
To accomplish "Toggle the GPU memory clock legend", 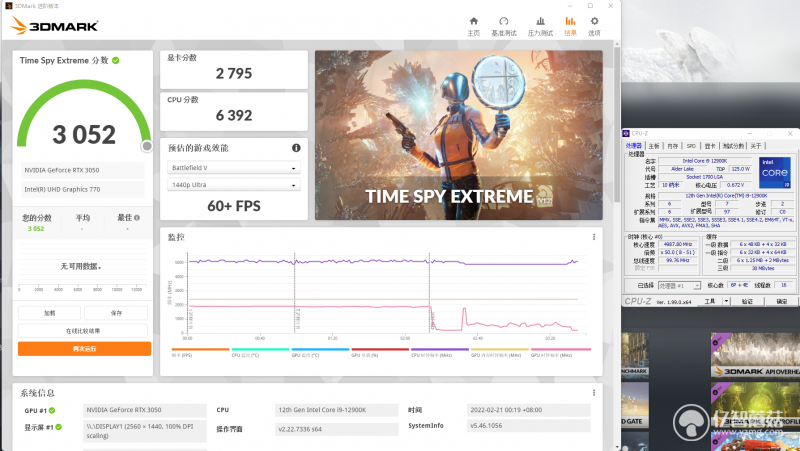I will [499, 352].
